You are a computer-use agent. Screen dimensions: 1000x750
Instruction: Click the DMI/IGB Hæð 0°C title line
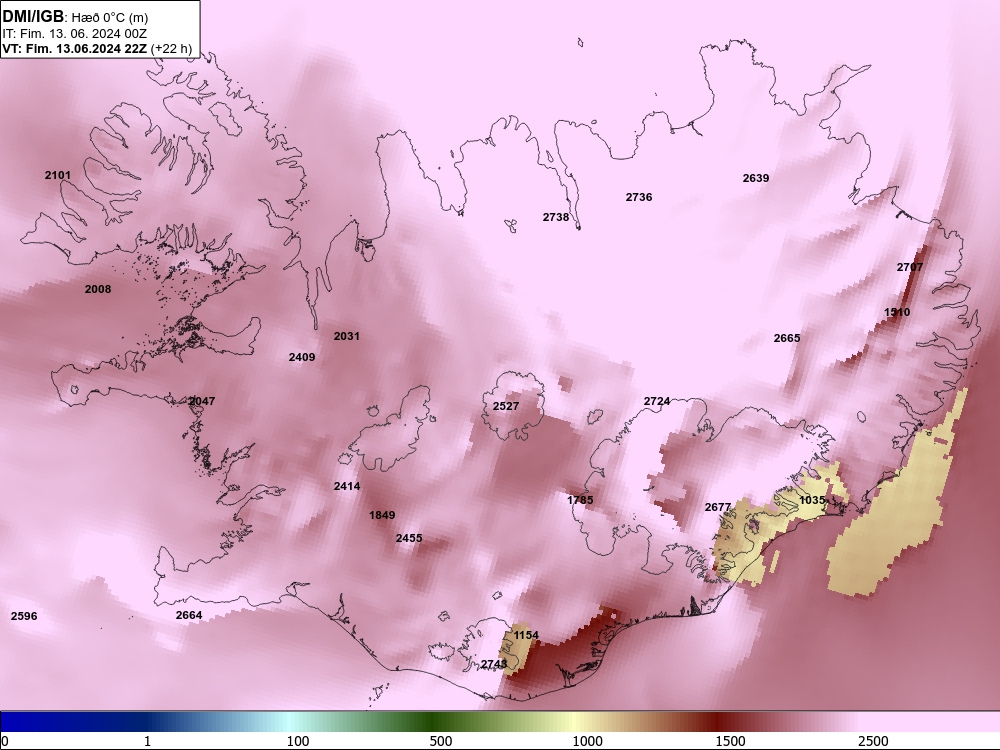[x=75, y=17]
